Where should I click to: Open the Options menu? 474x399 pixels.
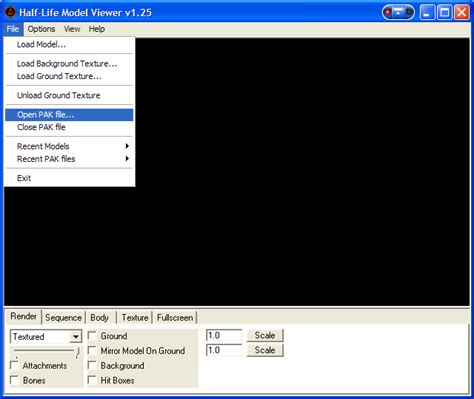(41, 29)
